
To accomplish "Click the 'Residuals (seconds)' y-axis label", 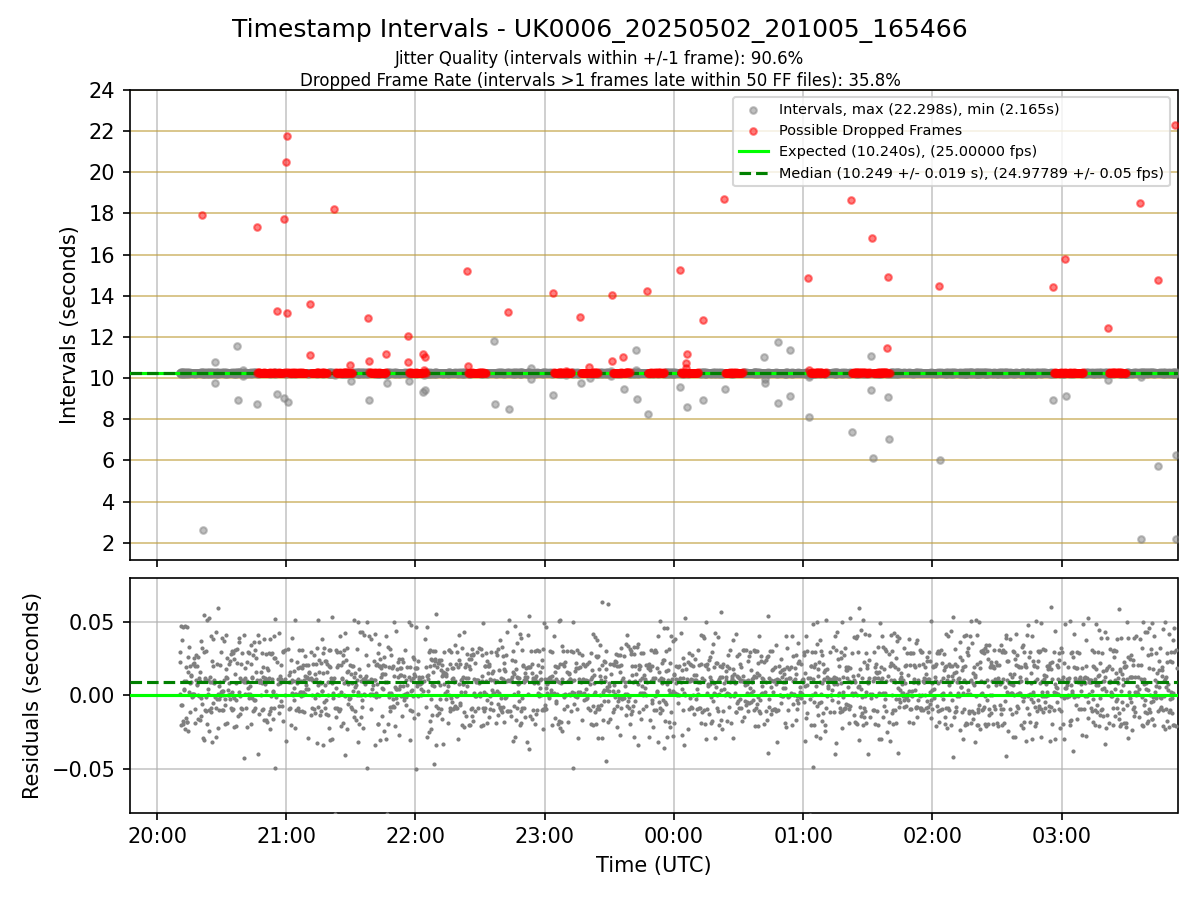I will point(32,696).
